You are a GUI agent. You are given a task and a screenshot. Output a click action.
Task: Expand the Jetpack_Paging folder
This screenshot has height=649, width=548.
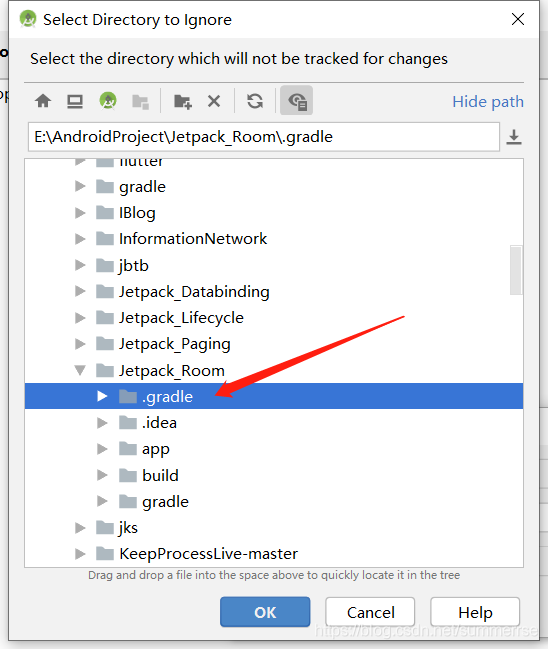point(80,344)
